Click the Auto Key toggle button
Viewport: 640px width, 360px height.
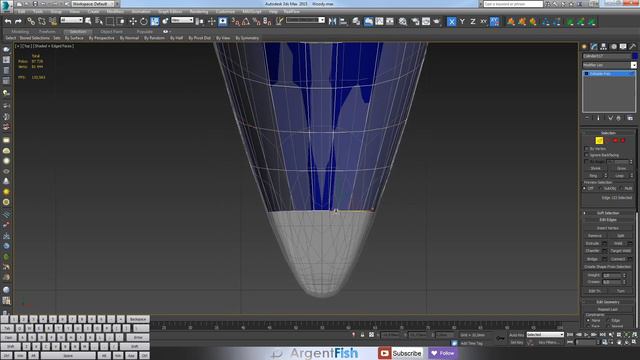pyautogui.click(x=516, y=335)
